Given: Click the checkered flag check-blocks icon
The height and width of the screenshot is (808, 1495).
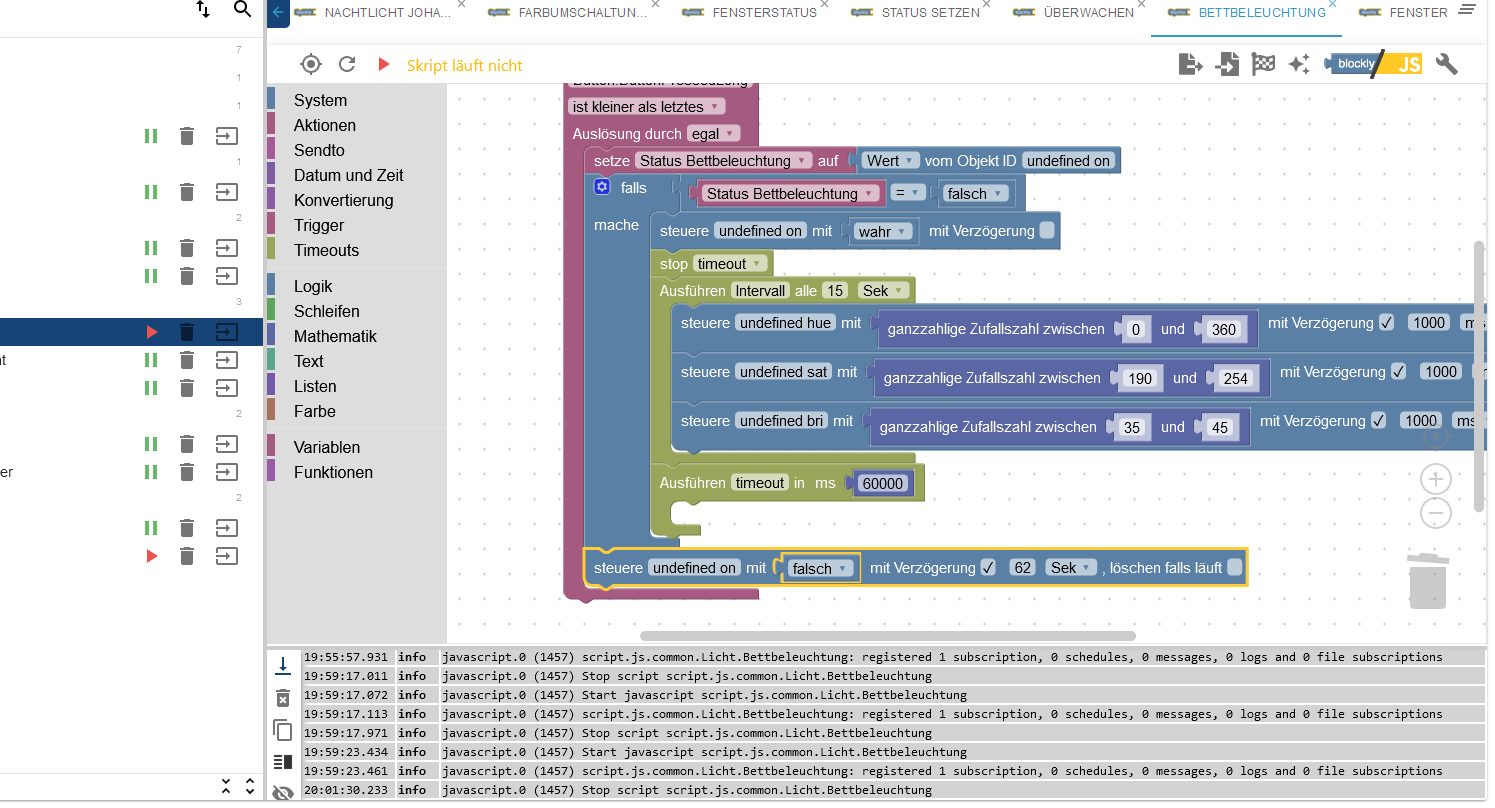Looking at the screenshot, I should pos(1263,65).
